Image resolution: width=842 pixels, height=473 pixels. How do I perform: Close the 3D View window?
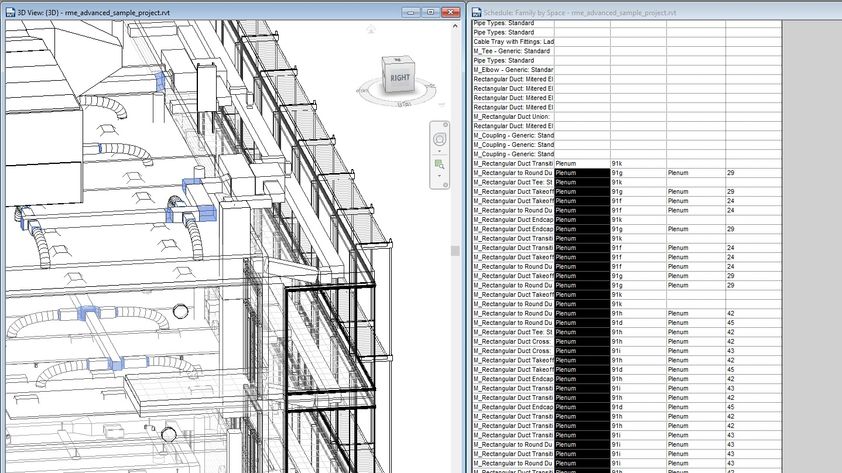coord(451,12)
